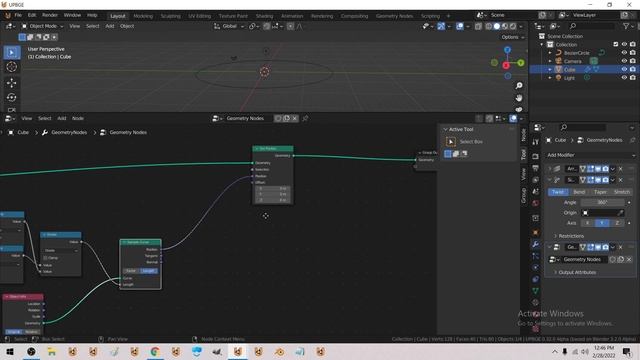
Task: Open the Node menu in node editor
Action: (78, 118)
